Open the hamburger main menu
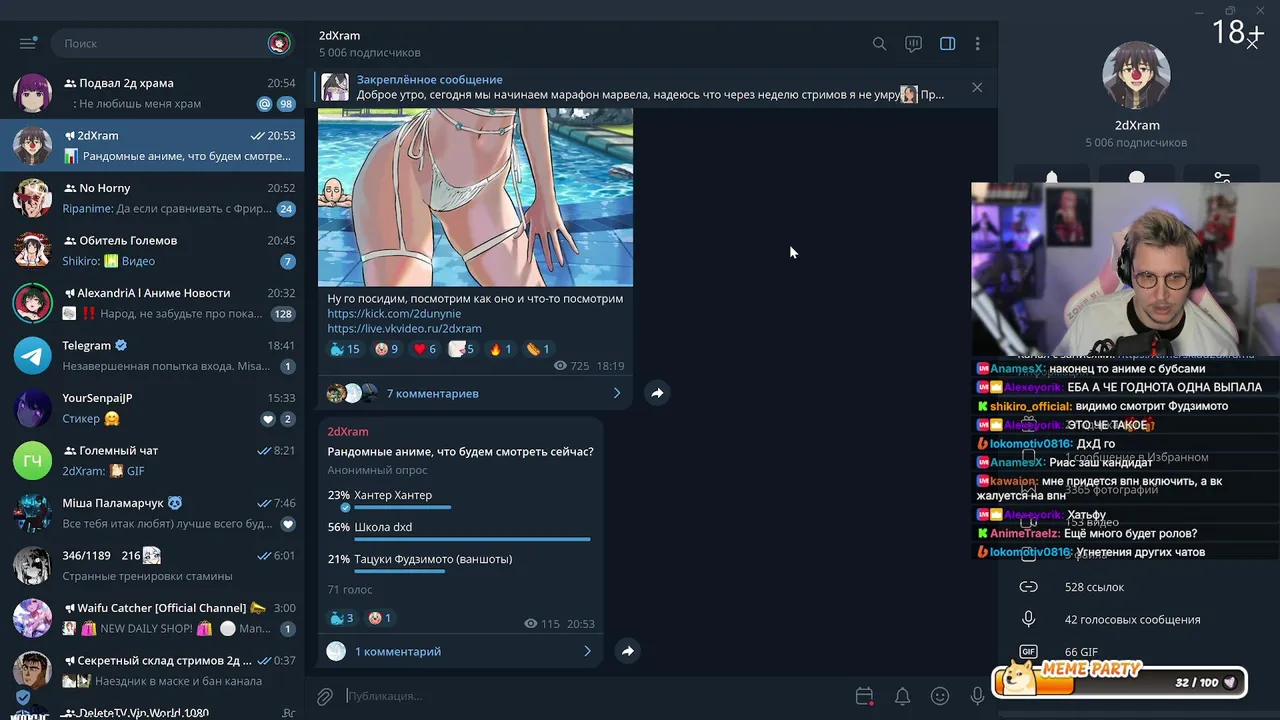Viewport: 1280px width, 720px height. click(x=27, y=43)
